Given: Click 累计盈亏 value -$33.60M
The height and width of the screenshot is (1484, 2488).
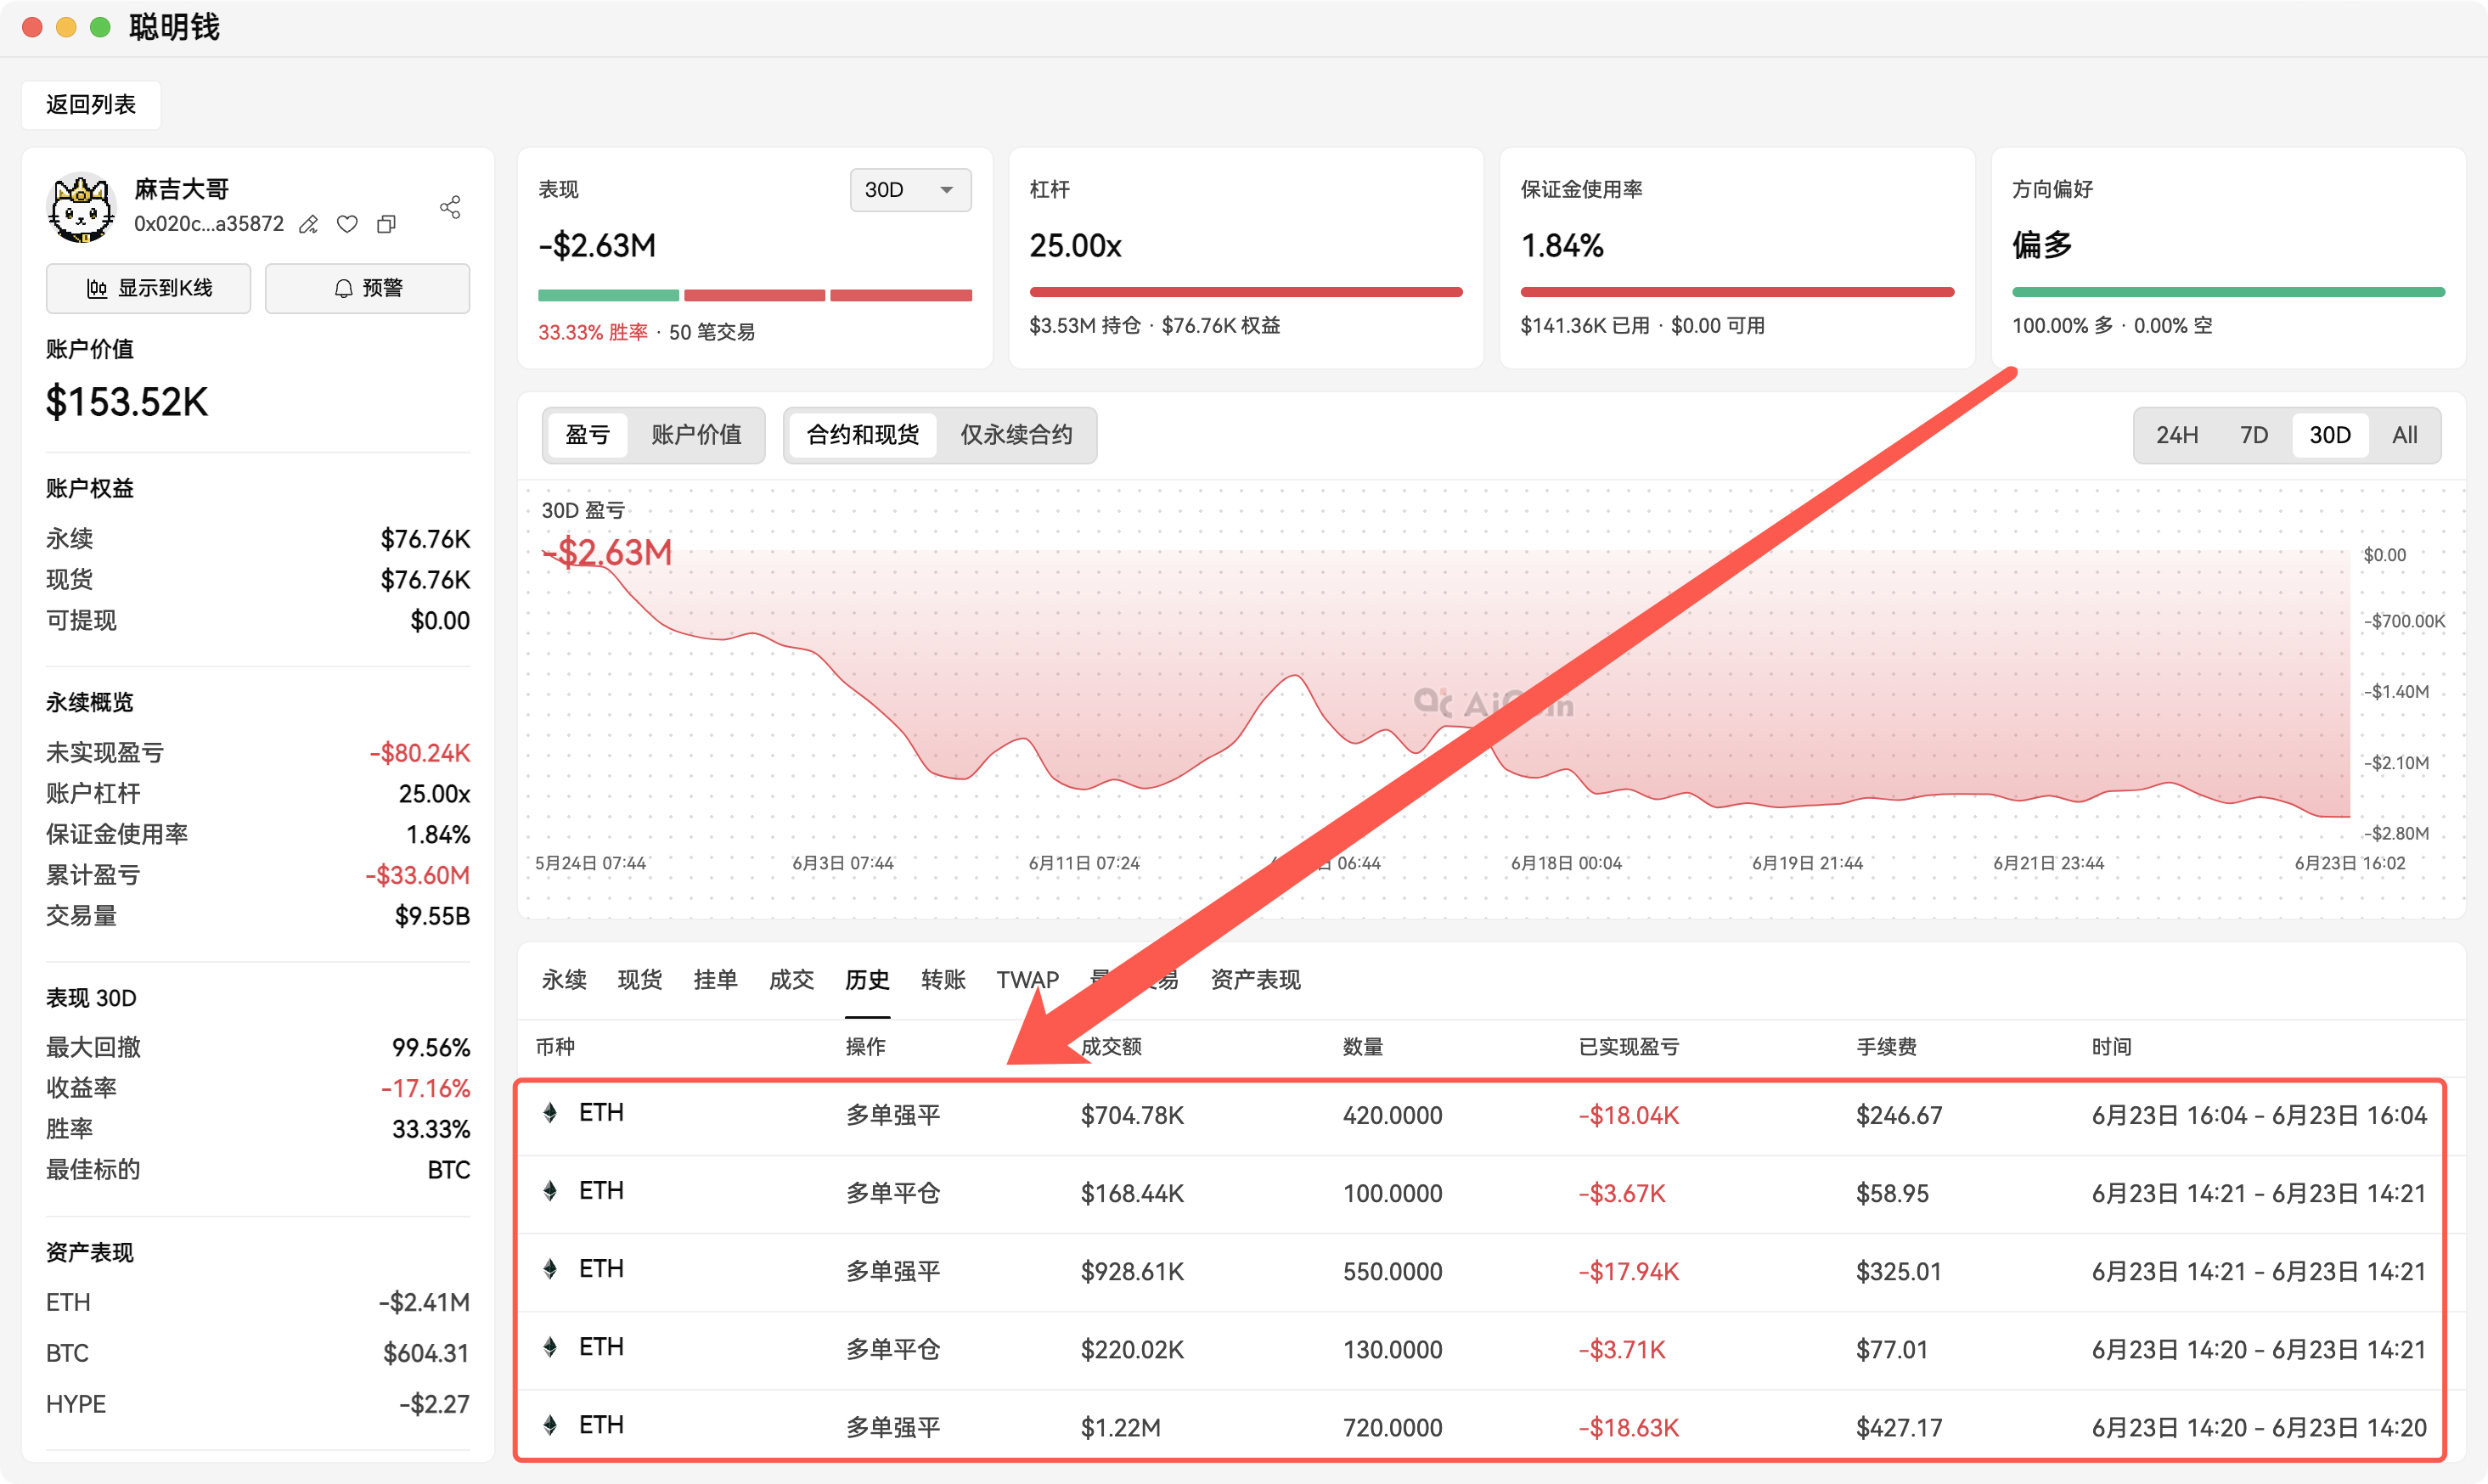Looking at the screenshot, I should 417,876.
